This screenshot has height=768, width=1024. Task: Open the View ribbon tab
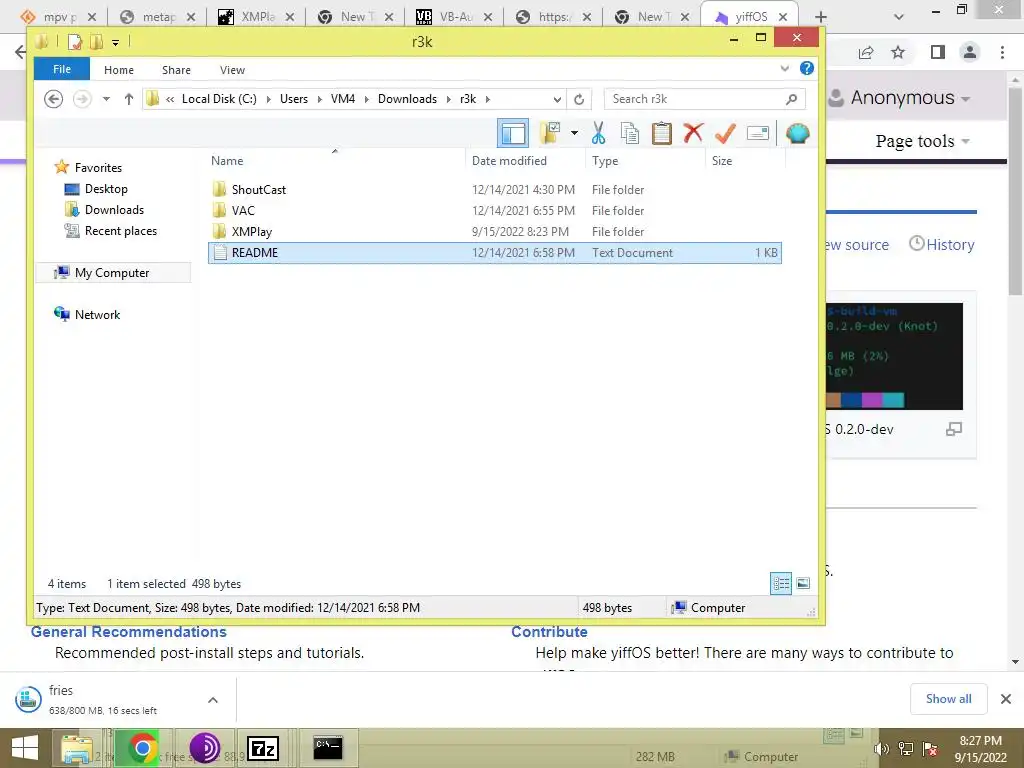pos(232,70)
